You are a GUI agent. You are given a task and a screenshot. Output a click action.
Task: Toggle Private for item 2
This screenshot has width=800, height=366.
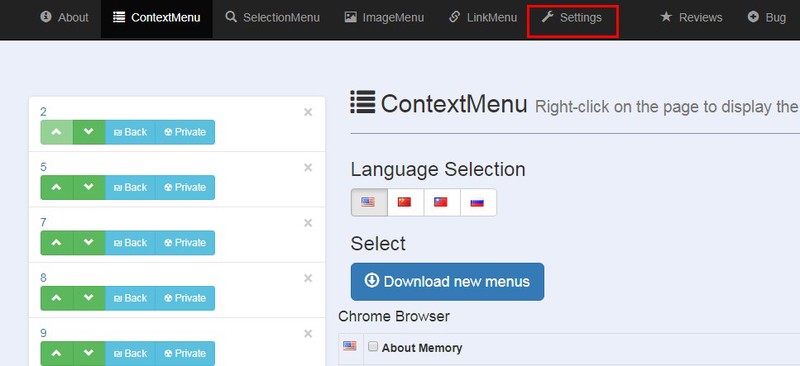(x=185, y=132)
